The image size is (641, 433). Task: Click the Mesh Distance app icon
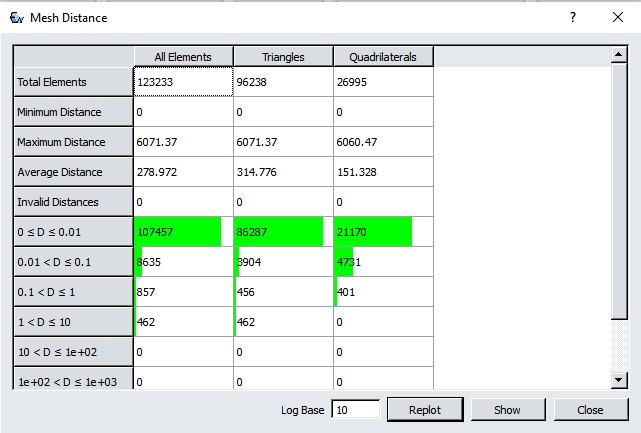point(16,17)
